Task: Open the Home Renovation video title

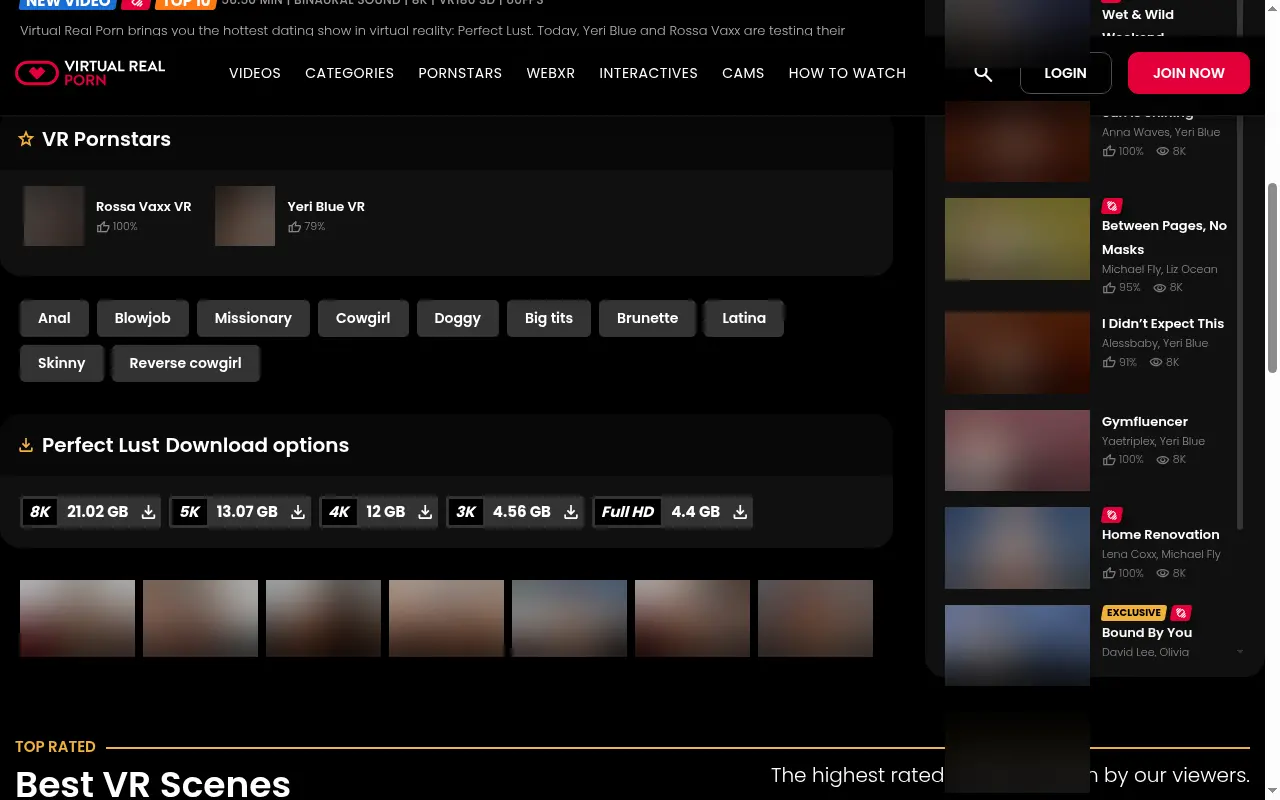Action: 1160,535
